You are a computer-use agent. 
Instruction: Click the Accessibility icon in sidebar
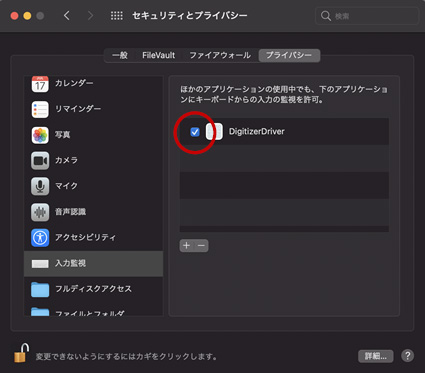pyautogui.click(x=40, y=238)
